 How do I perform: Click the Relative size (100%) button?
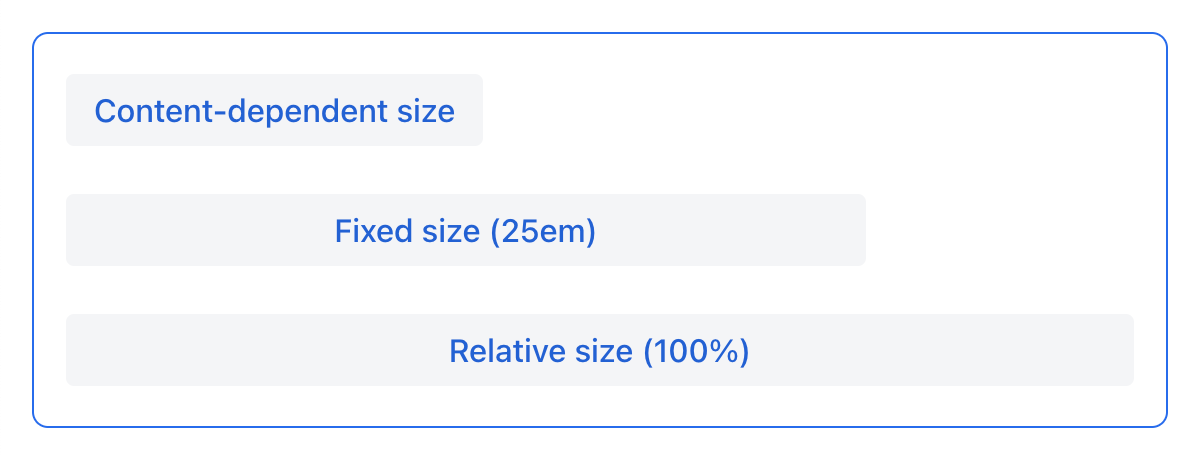(x=599, y=351)
